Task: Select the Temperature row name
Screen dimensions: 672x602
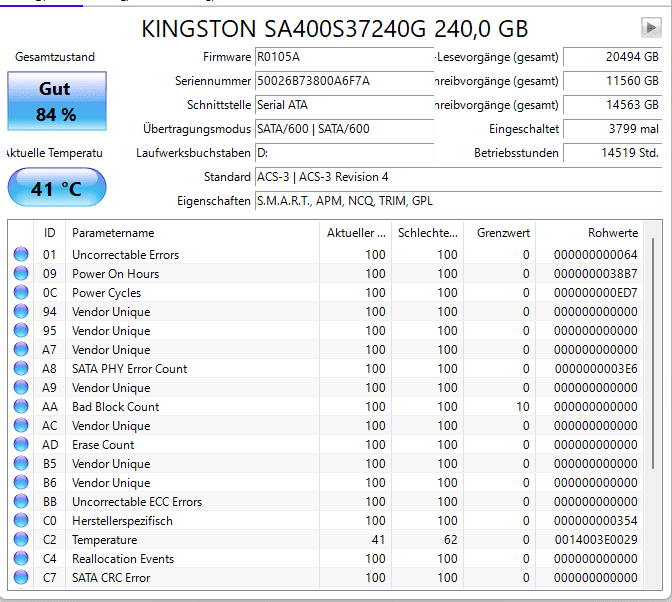Action: tap(105, 540)
